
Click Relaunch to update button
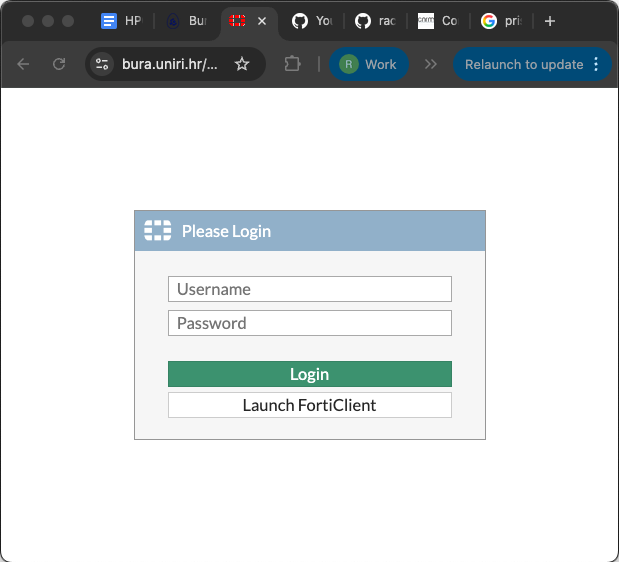[524, 64]
